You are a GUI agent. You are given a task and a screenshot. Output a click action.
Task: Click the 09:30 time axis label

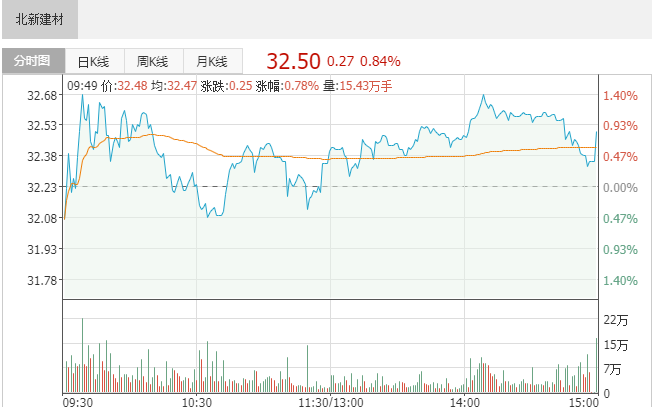point(77,402)
